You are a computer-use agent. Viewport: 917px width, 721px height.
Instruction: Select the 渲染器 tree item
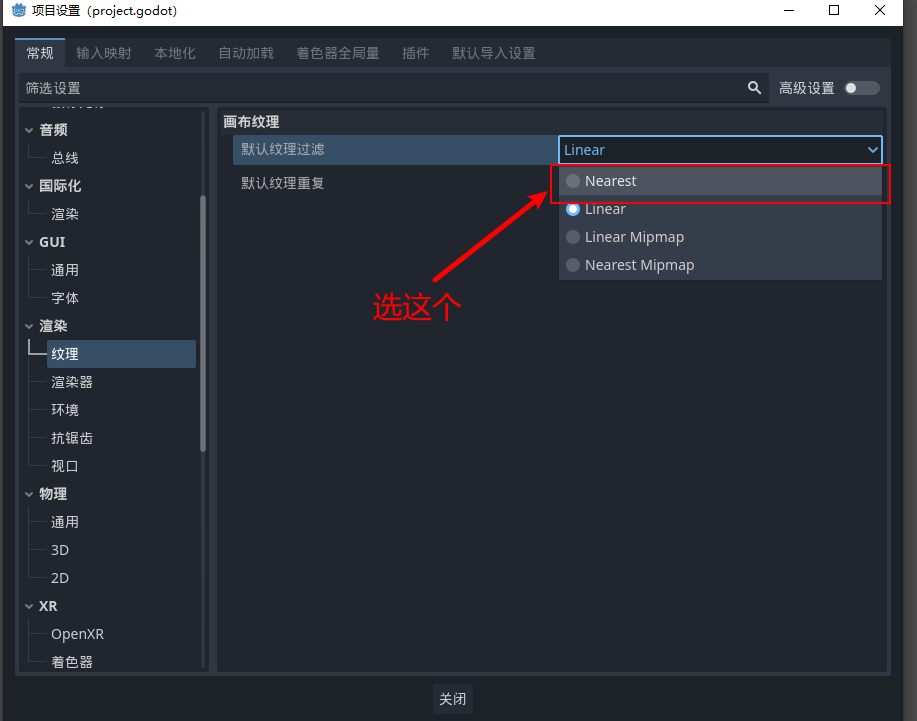[71, 382]
